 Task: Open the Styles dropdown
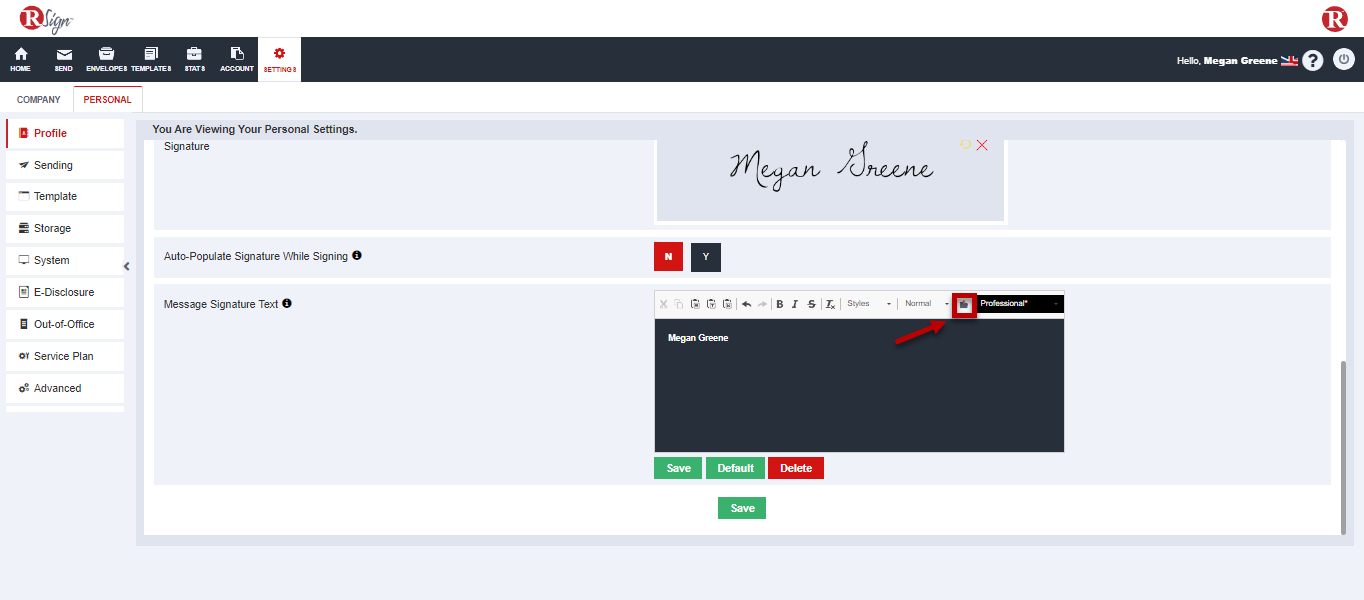coord(868,304)
